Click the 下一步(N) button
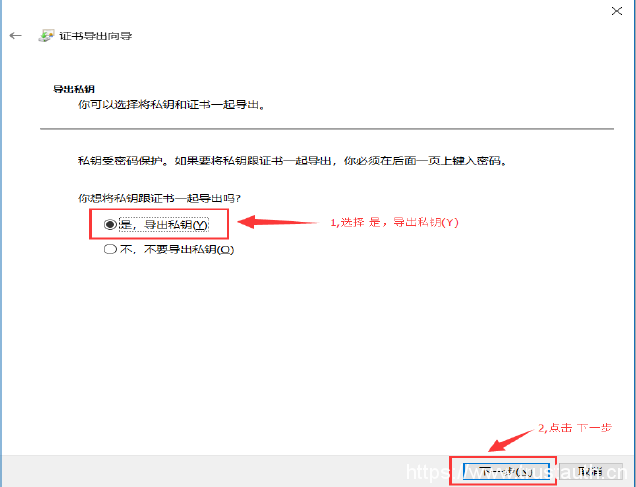 click(506, 472)
